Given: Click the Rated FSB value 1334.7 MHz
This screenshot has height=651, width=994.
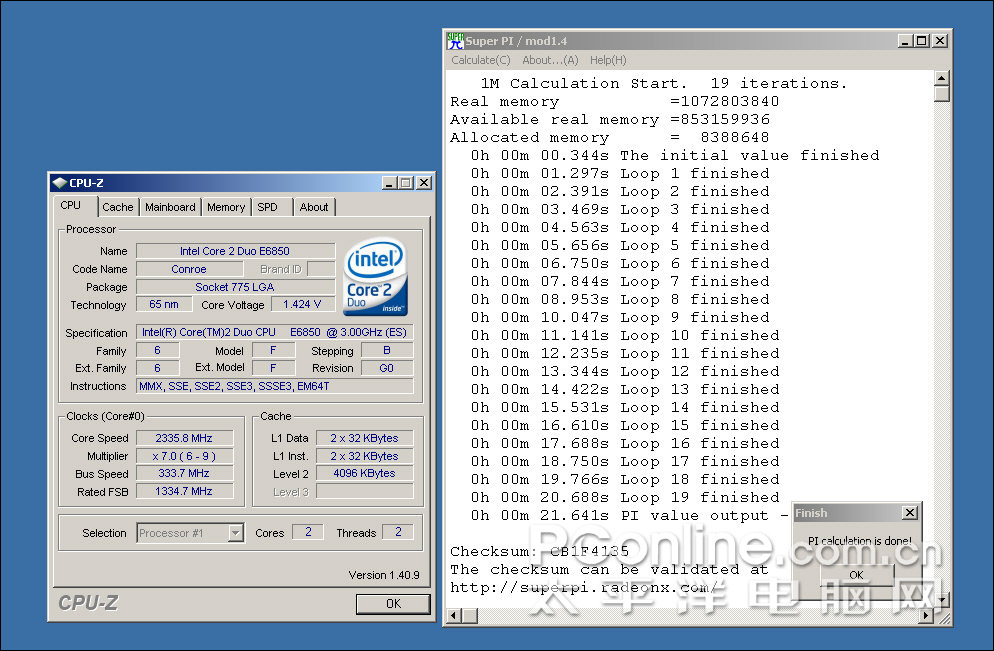Looking at the screenshot, I should click(184, 491).
